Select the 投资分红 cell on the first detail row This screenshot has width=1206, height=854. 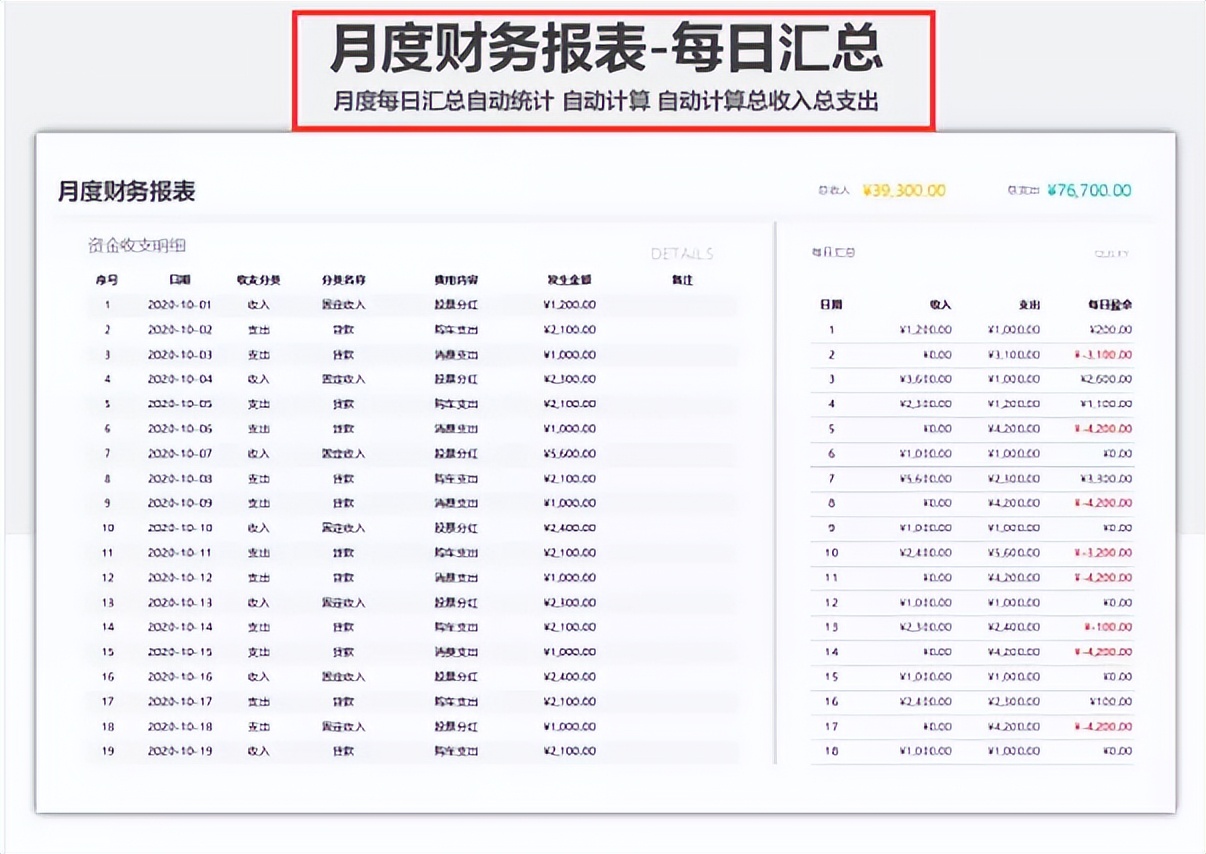pyautogui.click(x=458, y=305)
